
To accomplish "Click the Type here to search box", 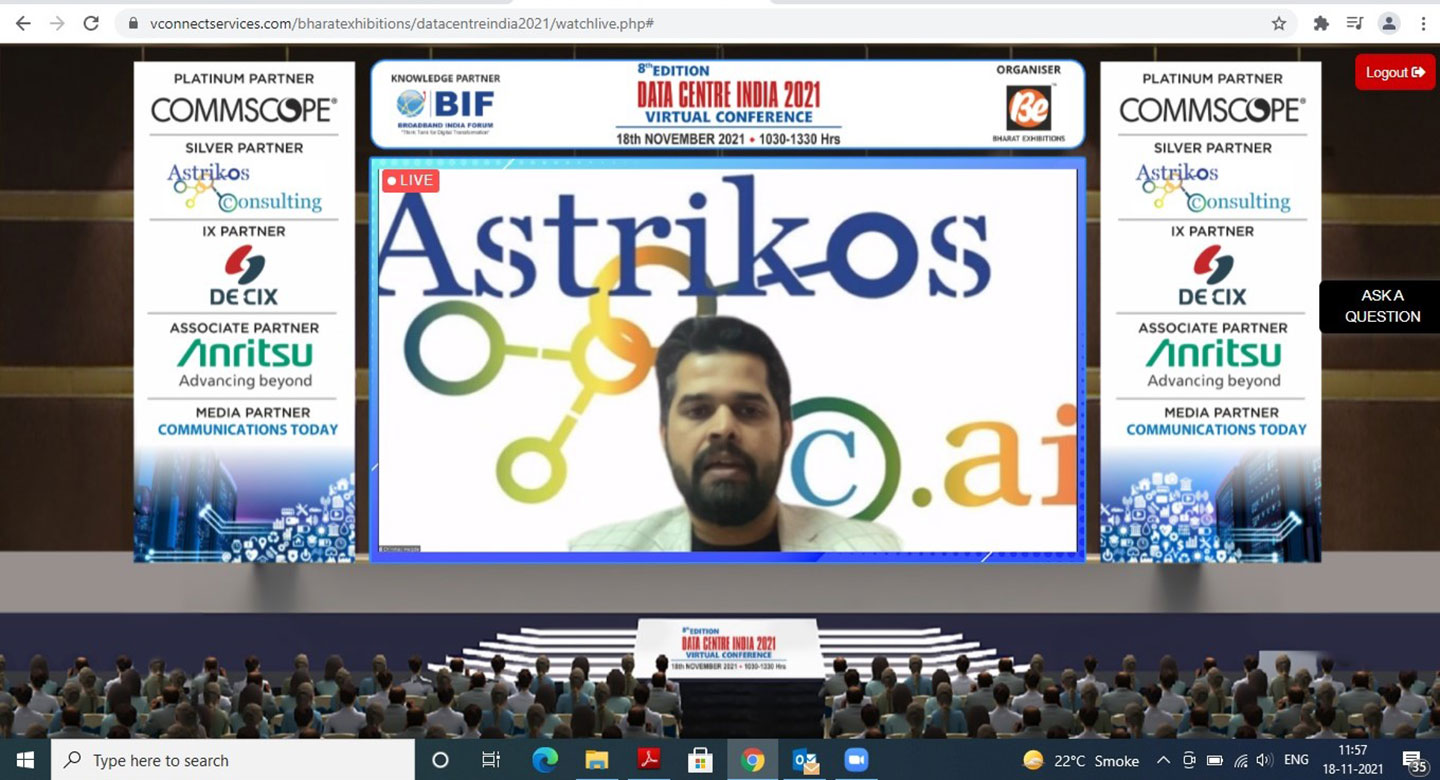I will coord(232,760).
